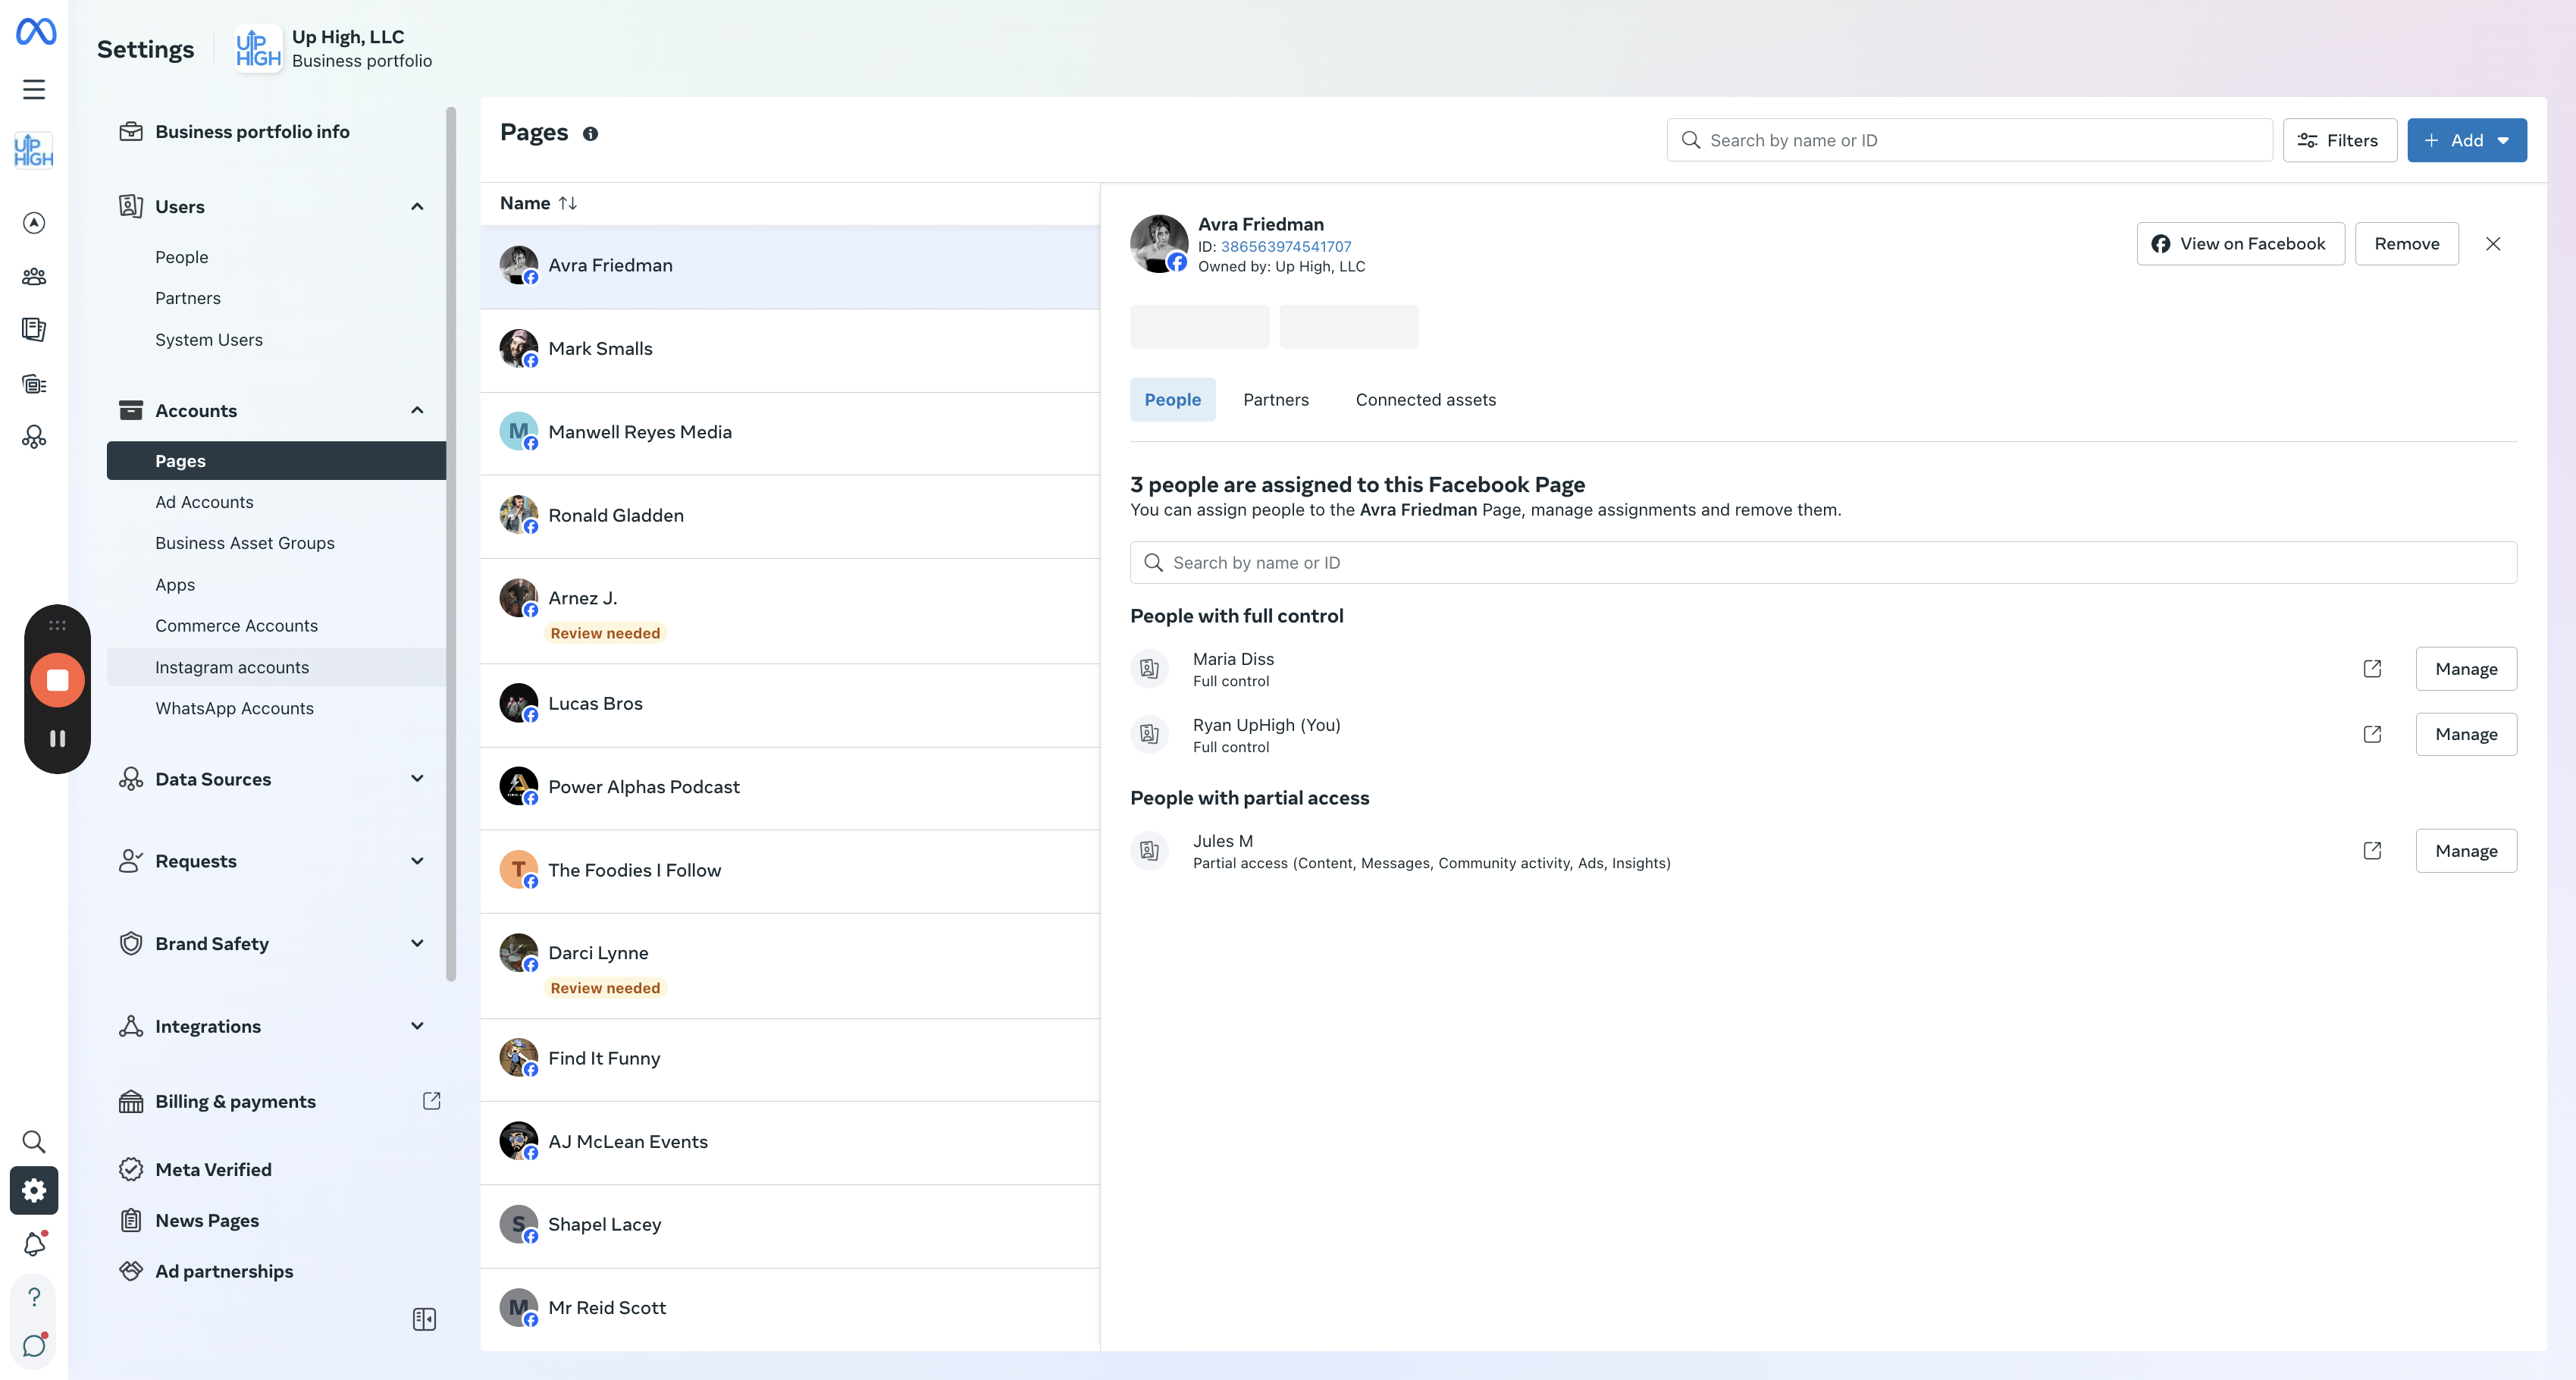Click the magnifier search icon in left rail
This screenshot has height=1380, width=2576.
[34, 1141]
